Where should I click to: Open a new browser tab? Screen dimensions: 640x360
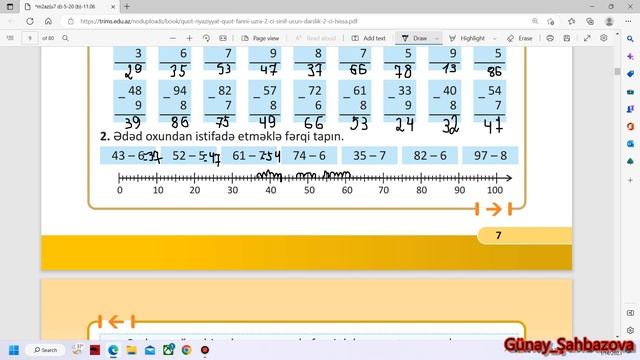[127, 7]
